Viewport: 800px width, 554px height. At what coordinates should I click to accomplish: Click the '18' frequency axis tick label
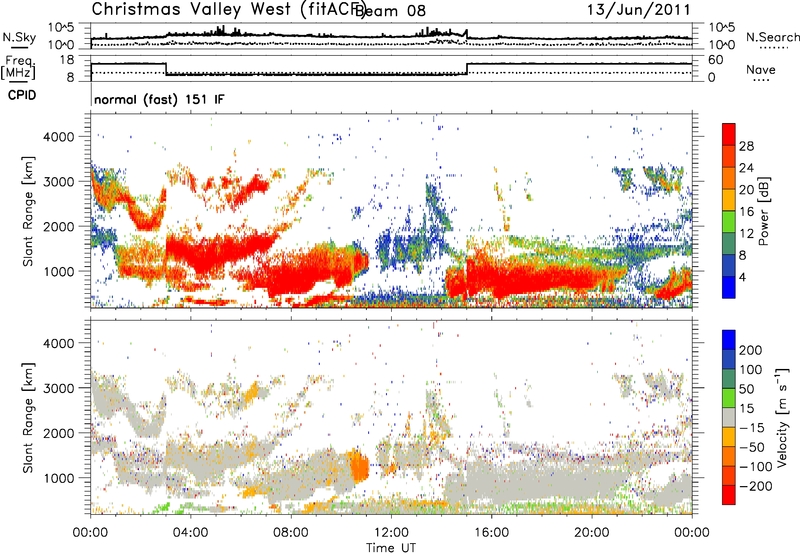68,60
